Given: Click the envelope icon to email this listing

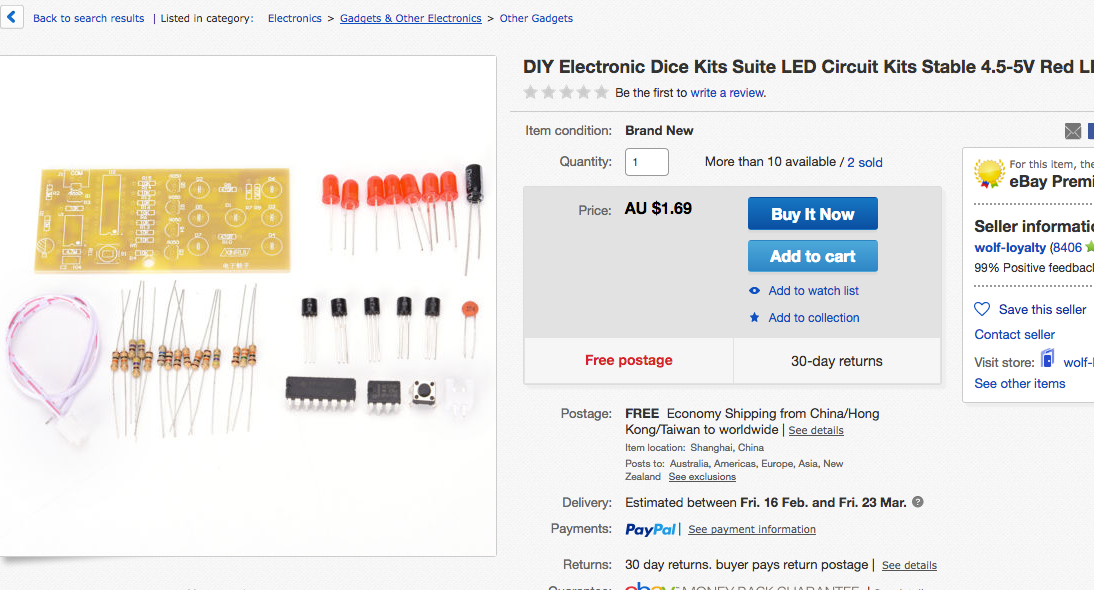Looking at the screenshot, I should point(1073,131).
